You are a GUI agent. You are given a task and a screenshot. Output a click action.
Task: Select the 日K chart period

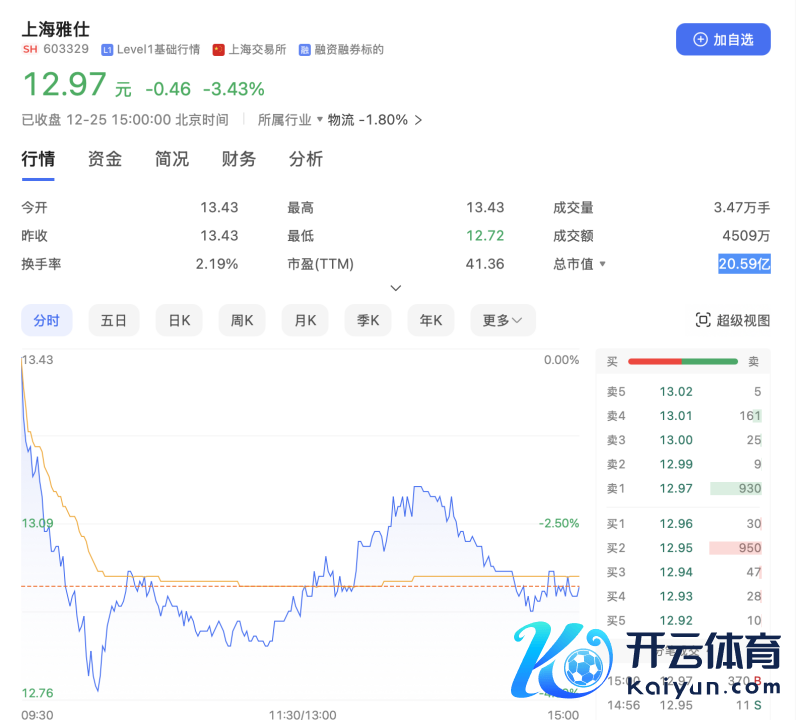pos(179,320)
